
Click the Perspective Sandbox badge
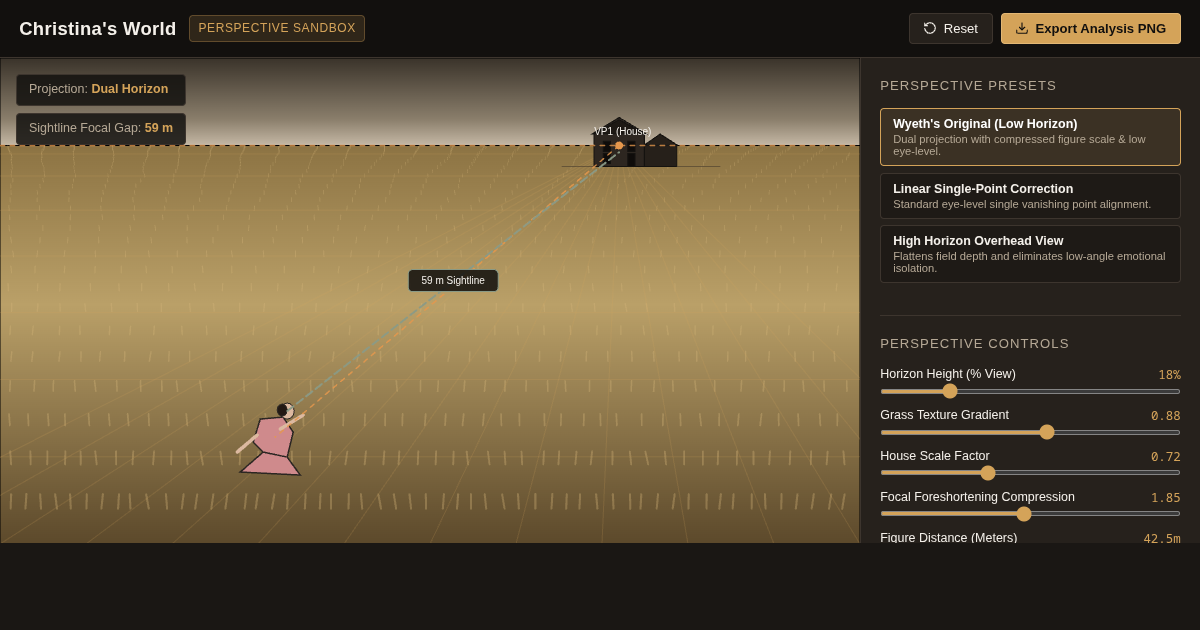(x=277, y=28)
